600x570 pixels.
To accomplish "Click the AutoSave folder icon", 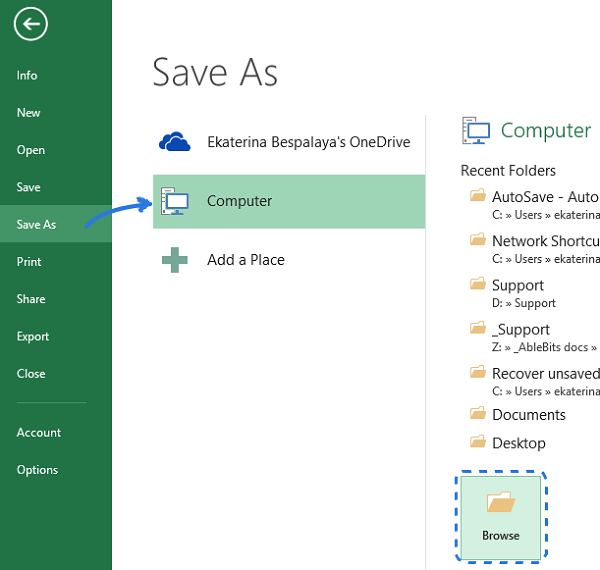I will (x=477, y=197).
